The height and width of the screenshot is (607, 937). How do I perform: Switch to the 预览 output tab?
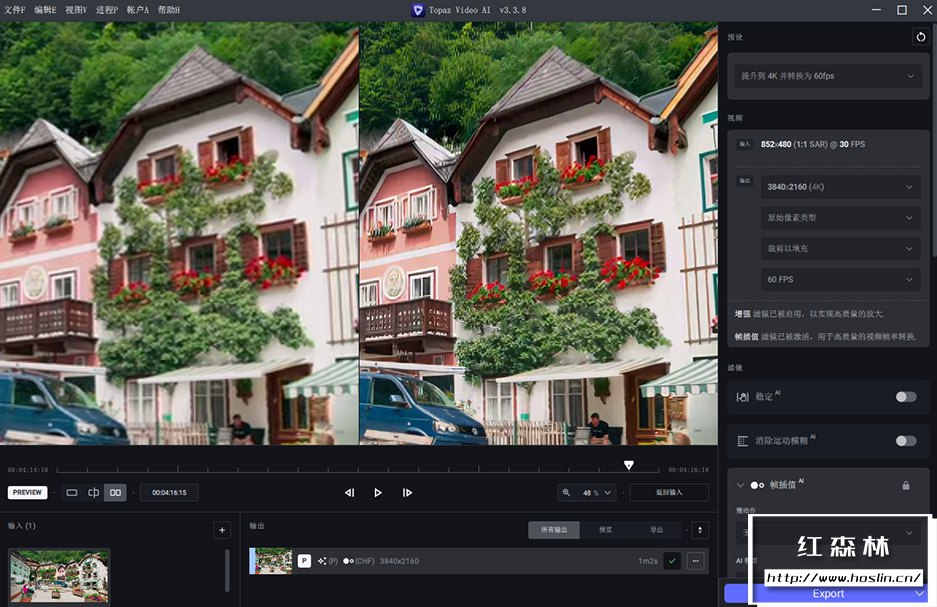click(x=605, y=530)
